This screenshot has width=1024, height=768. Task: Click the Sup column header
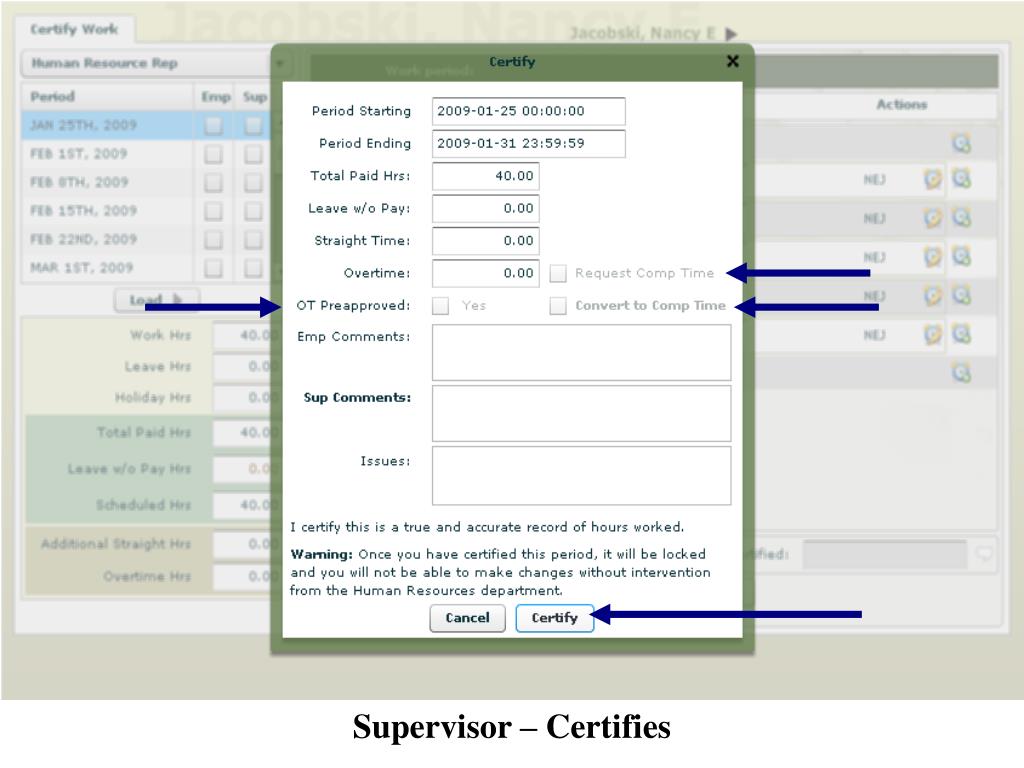coord(255,97)
